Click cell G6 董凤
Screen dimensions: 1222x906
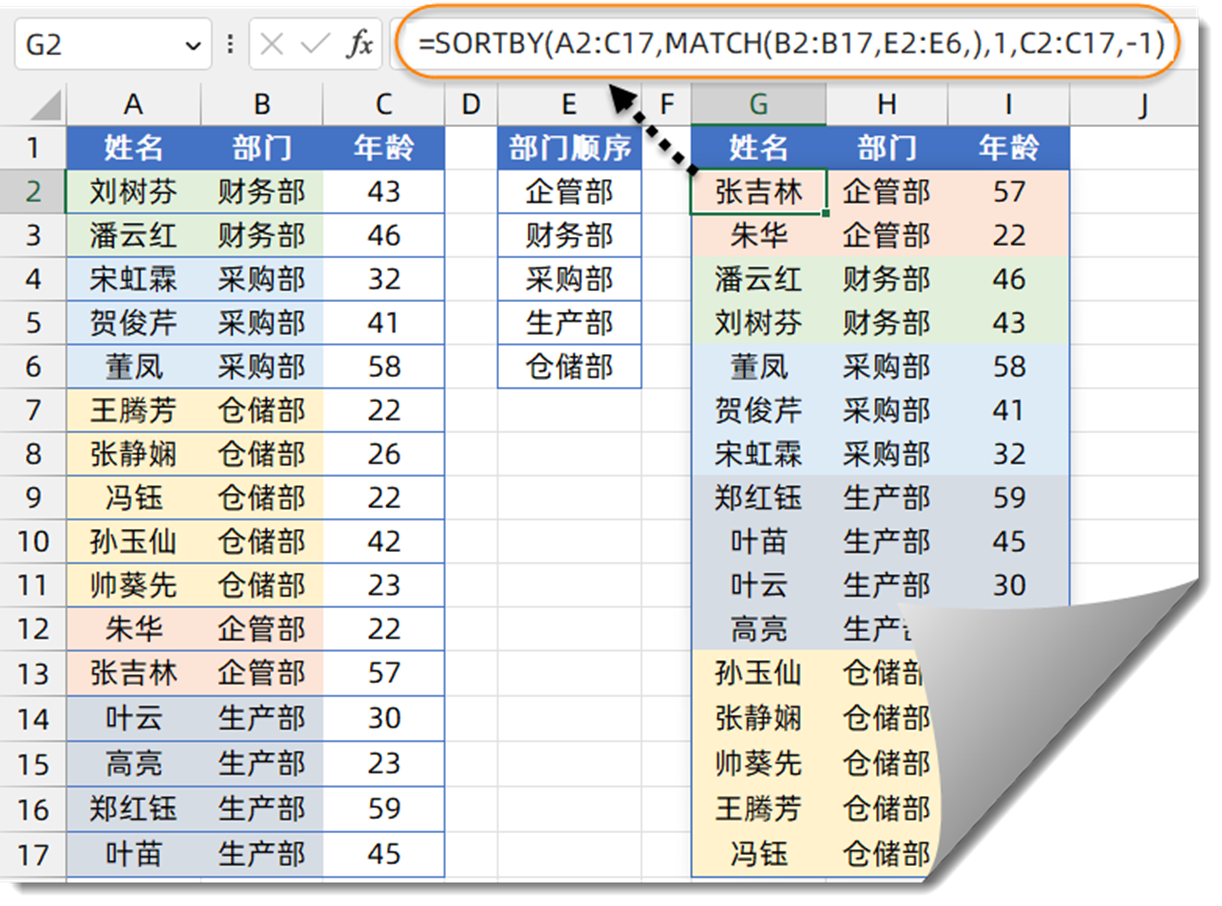coord(759,367)
